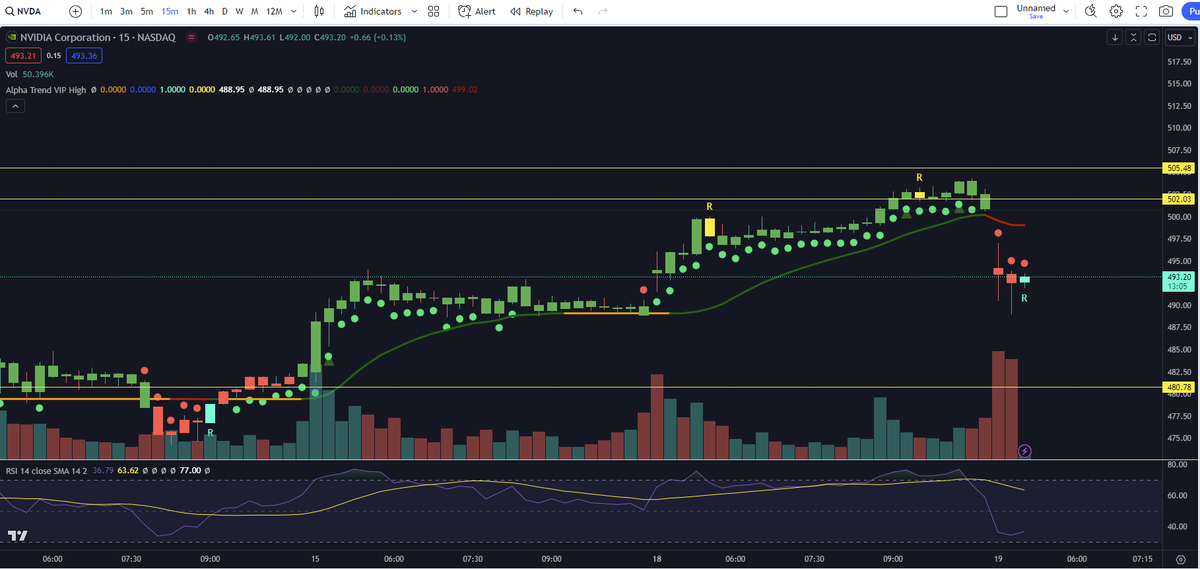Image resolution: width=1200 pixels, height=569 pixels.
Task: Click the date label 18 on time axis
Action: (657, 559)
